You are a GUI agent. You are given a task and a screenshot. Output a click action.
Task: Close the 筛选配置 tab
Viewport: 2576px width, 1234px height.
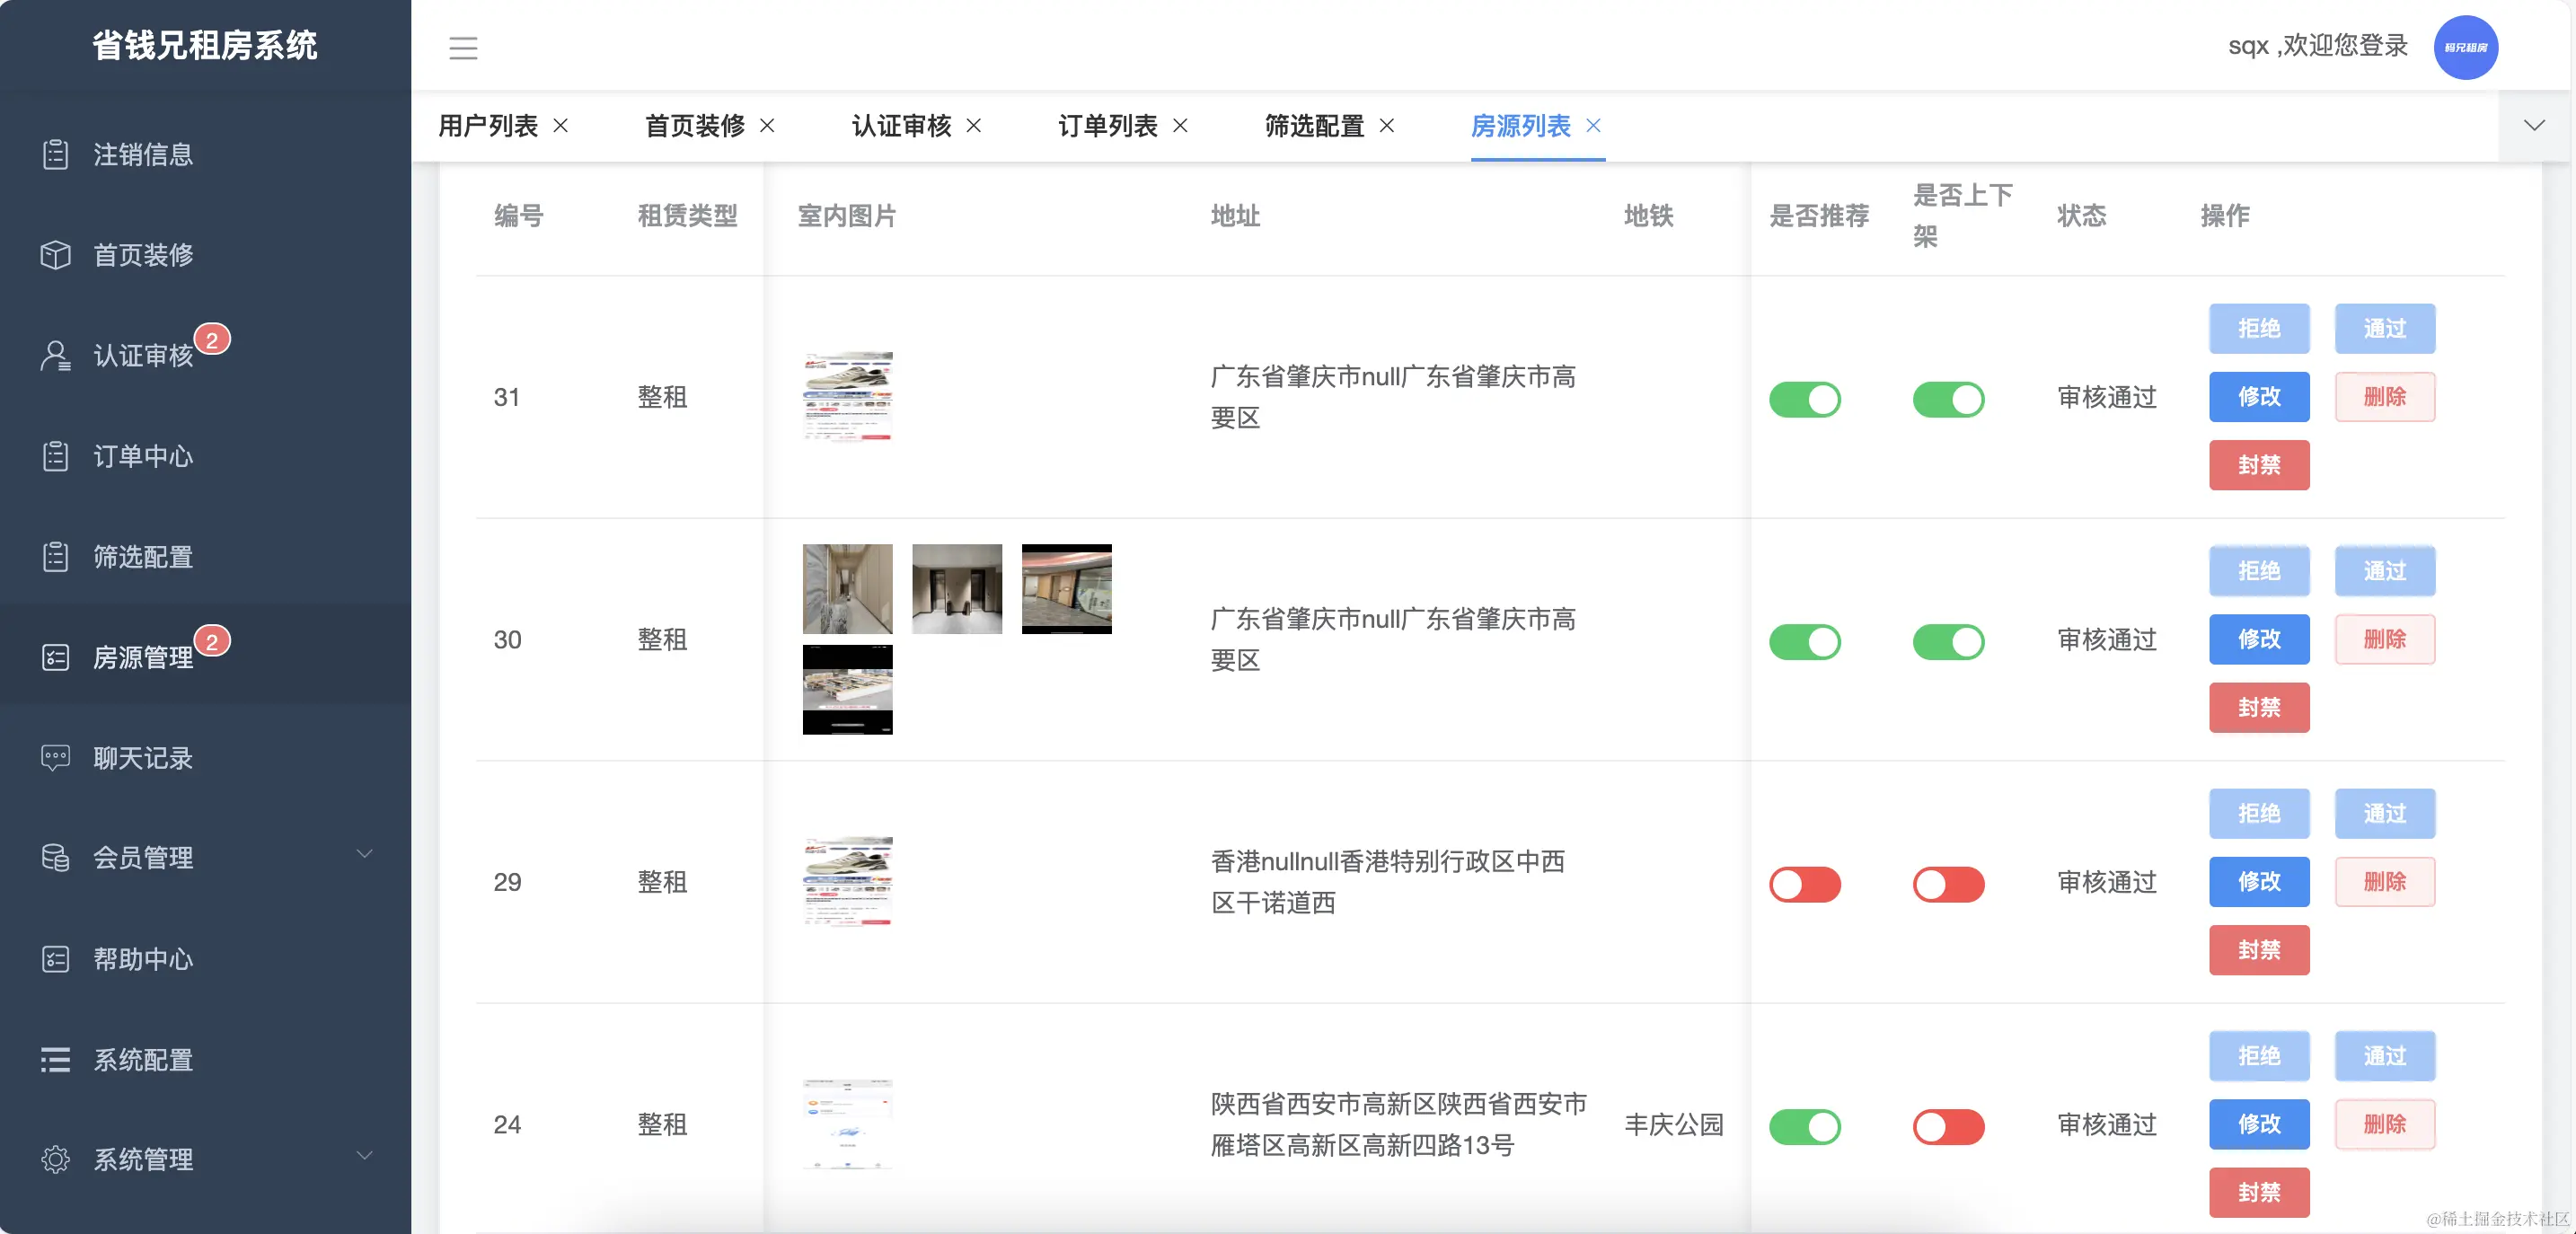pyautogui.click(x=1387, y=126)
